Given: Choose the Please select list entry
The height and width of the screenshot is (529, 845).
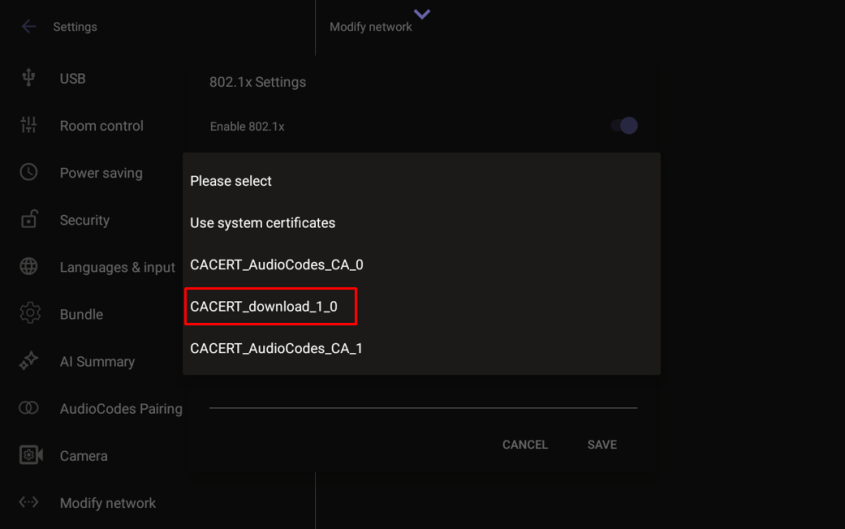Looking at the screenshot, I should [x=231, y=181].
